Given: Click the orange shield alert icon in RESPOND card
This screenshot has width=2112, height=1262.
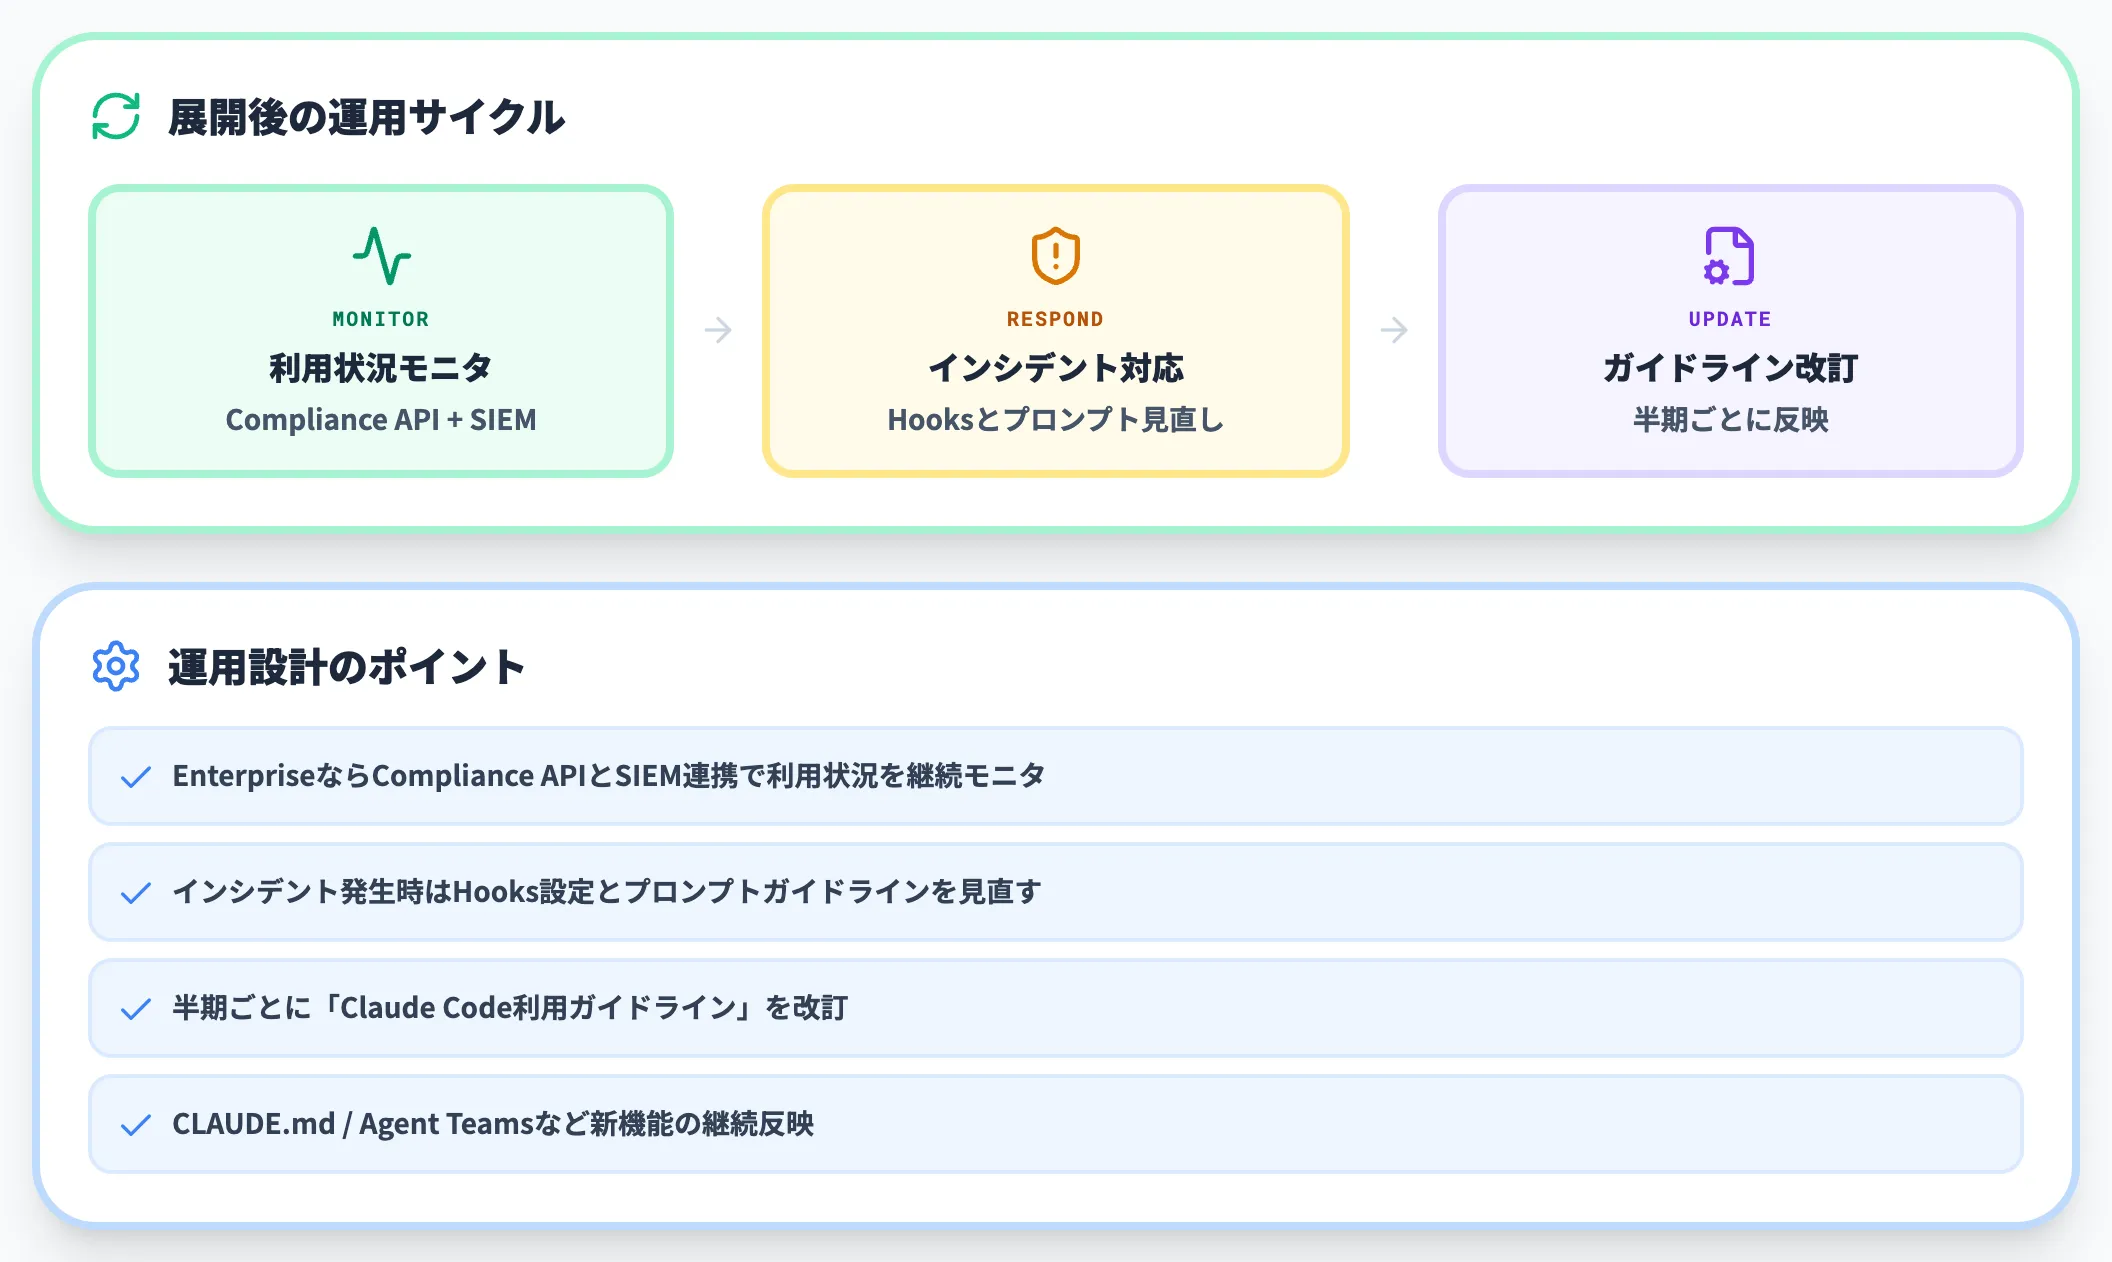Looking at the screenshot, I should (1055, 256).
